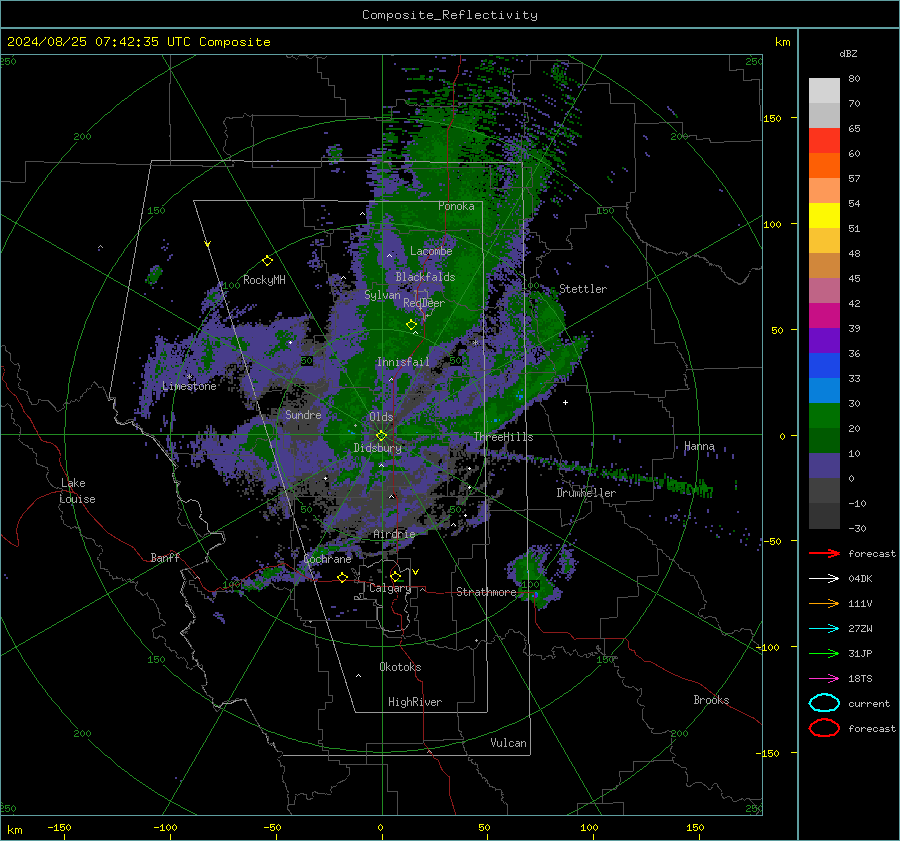Select the orange 60 dBZ swatch
This screenshot has width=900, height=841.
tap(824, 165)
